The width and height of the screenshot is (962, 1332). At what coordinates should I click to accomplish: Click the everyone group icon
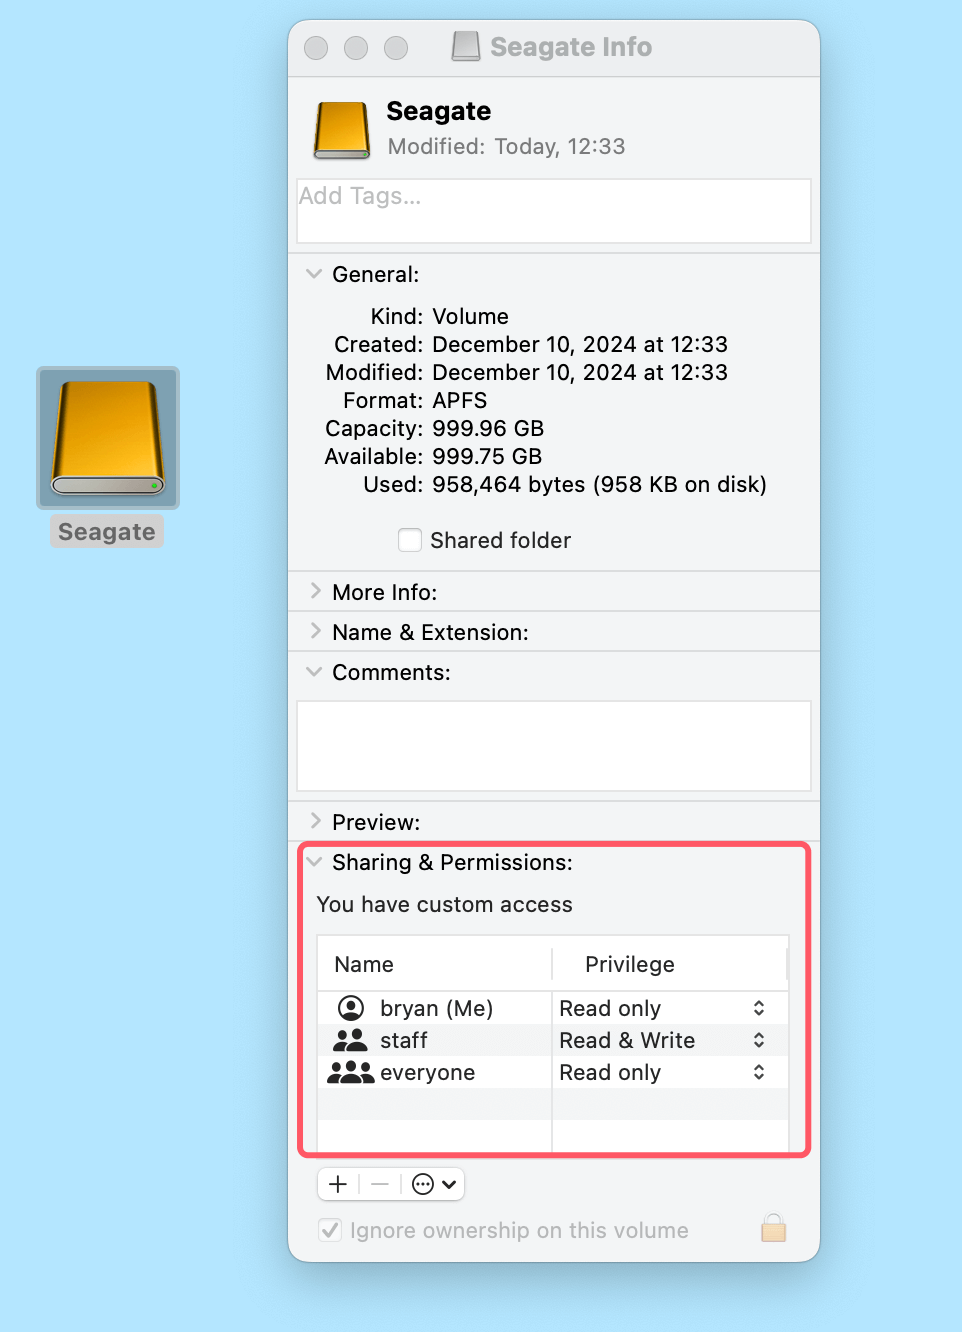coord(349,1072)
